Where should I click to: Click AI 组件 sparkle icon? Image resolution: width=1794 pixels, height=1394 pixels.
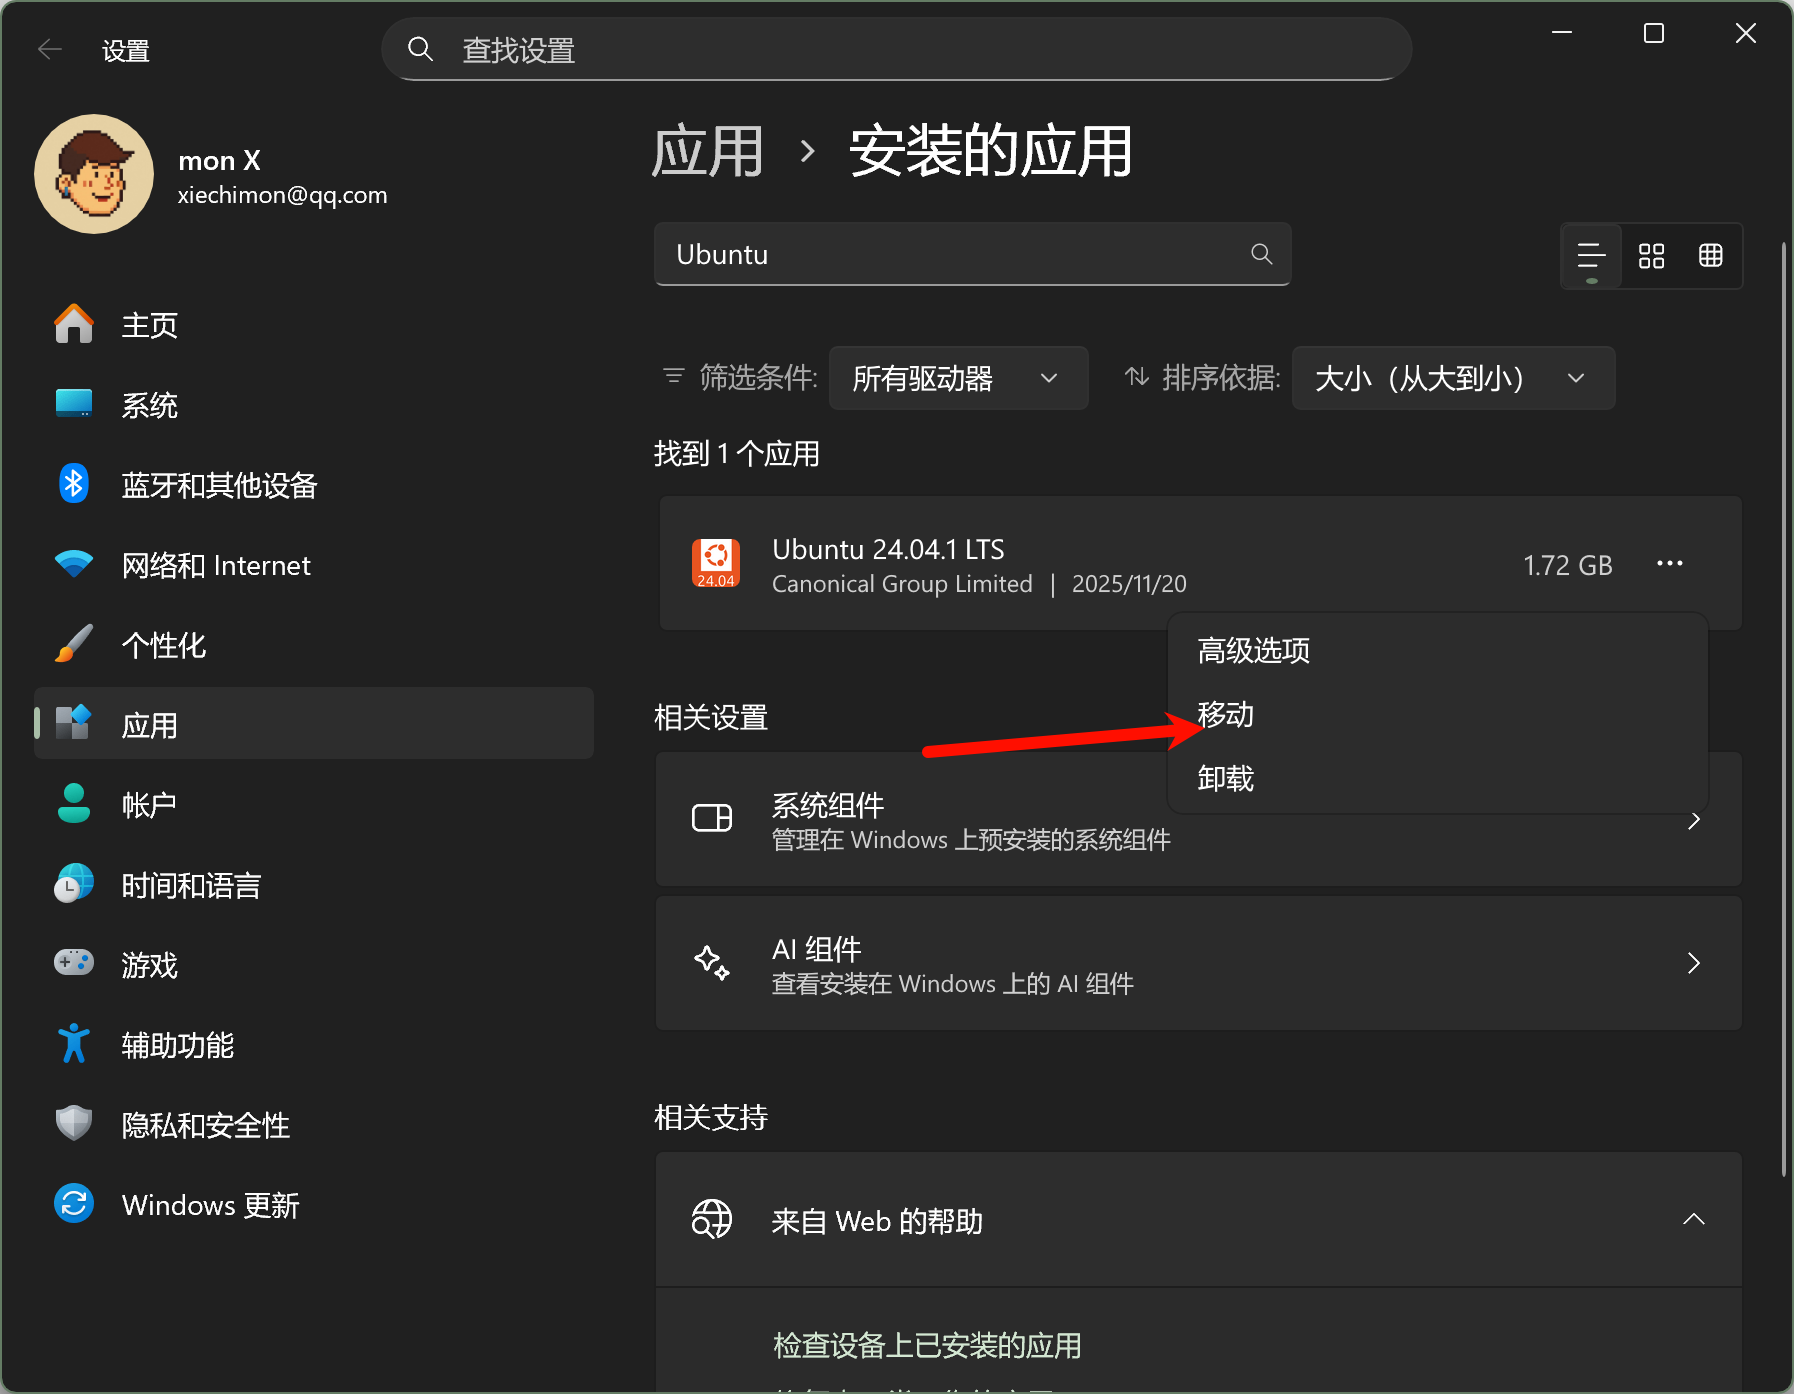click(x=712, y=963)
